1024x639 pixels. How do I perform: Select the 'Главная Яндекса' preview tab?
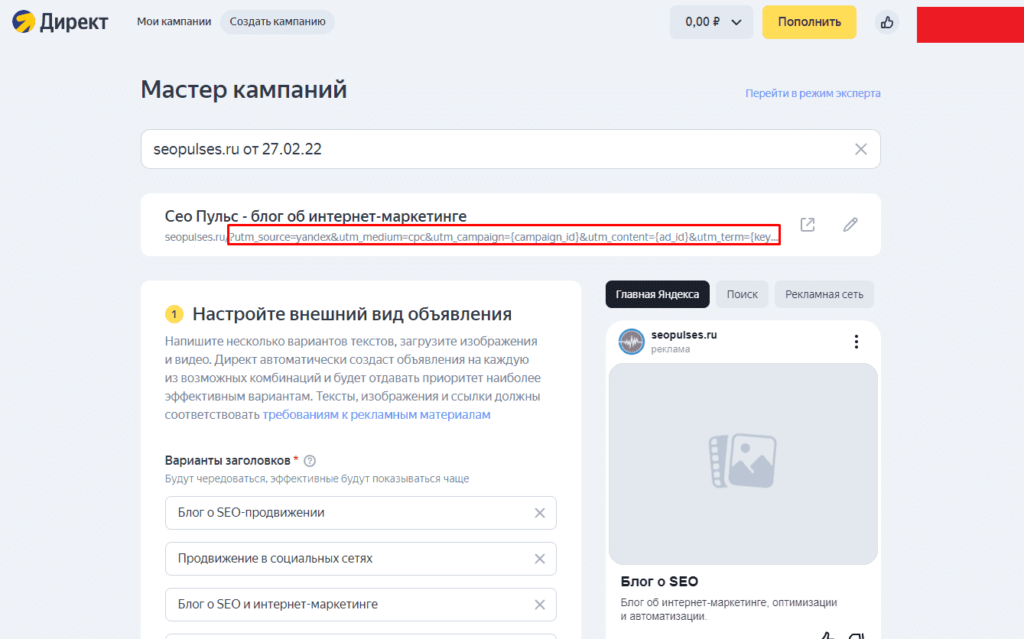[x=657, y=295]
